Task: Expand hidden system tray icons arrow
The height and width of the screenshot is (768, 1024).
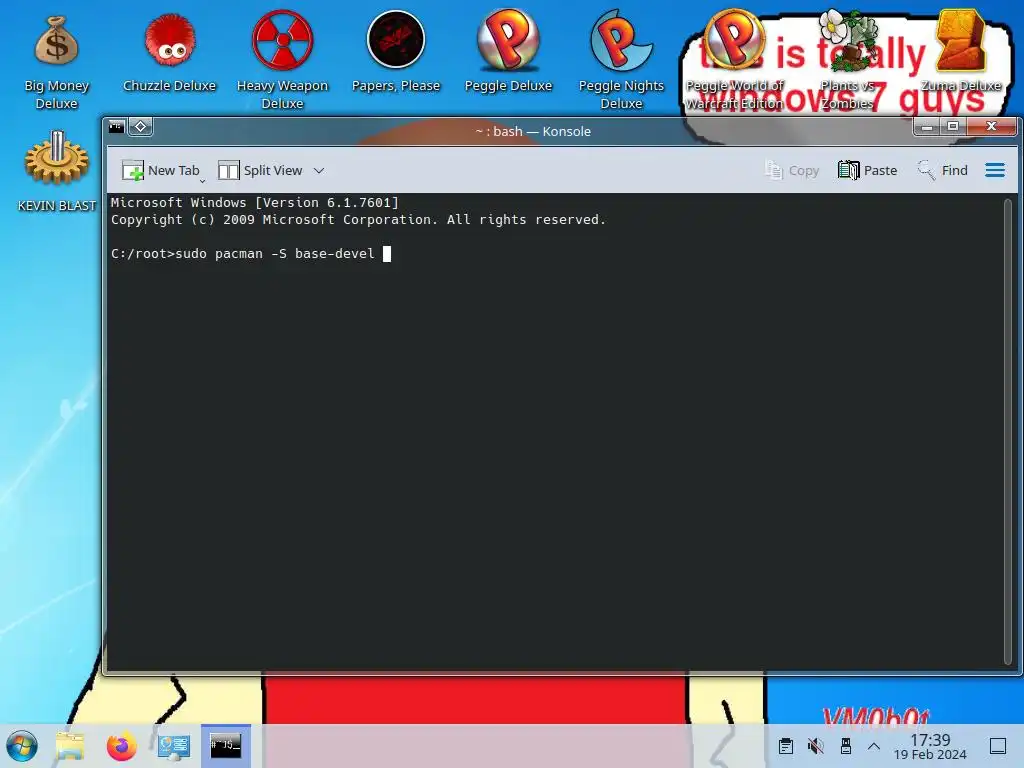Action: coord(874,746)
